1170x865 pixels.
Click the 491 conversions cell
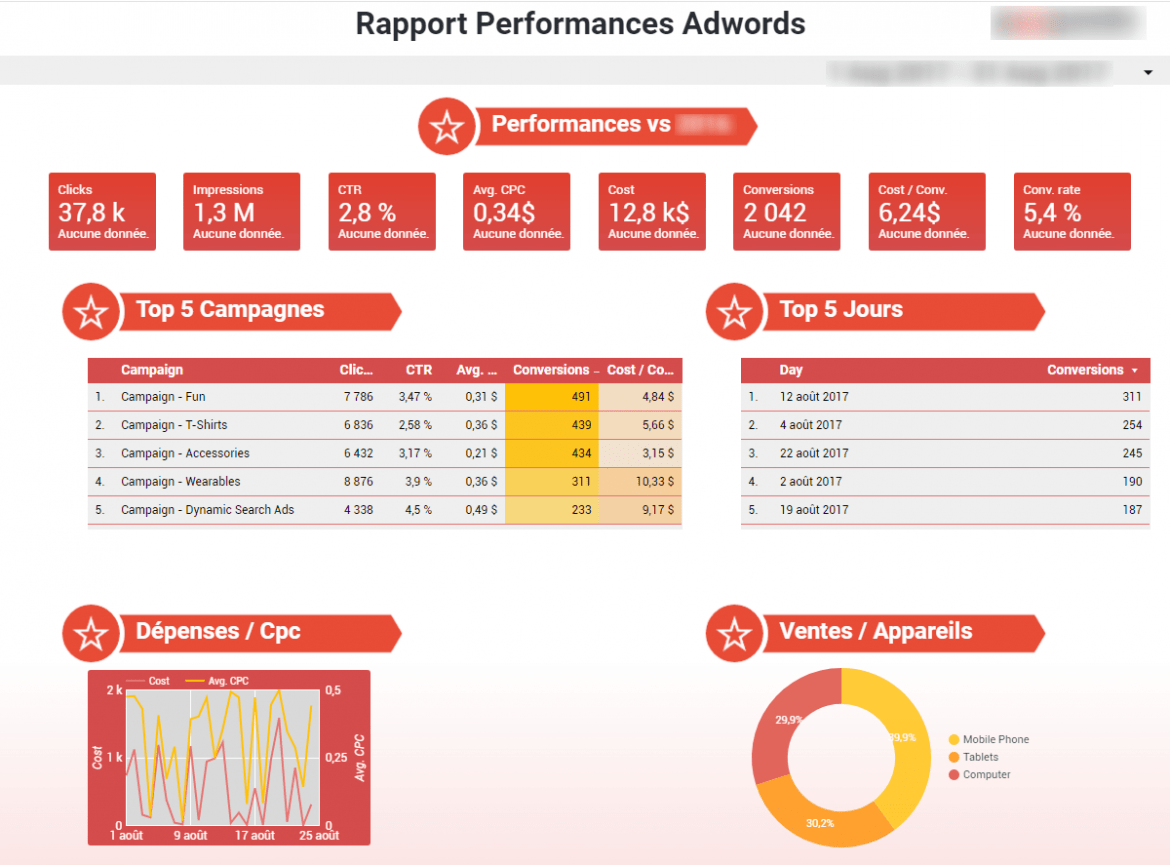click(551, 397)
